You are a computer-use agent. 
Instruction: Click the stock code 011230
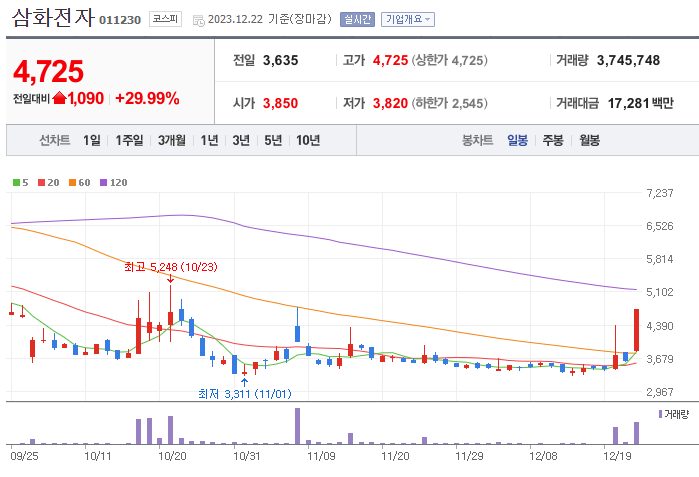(120, 20)
